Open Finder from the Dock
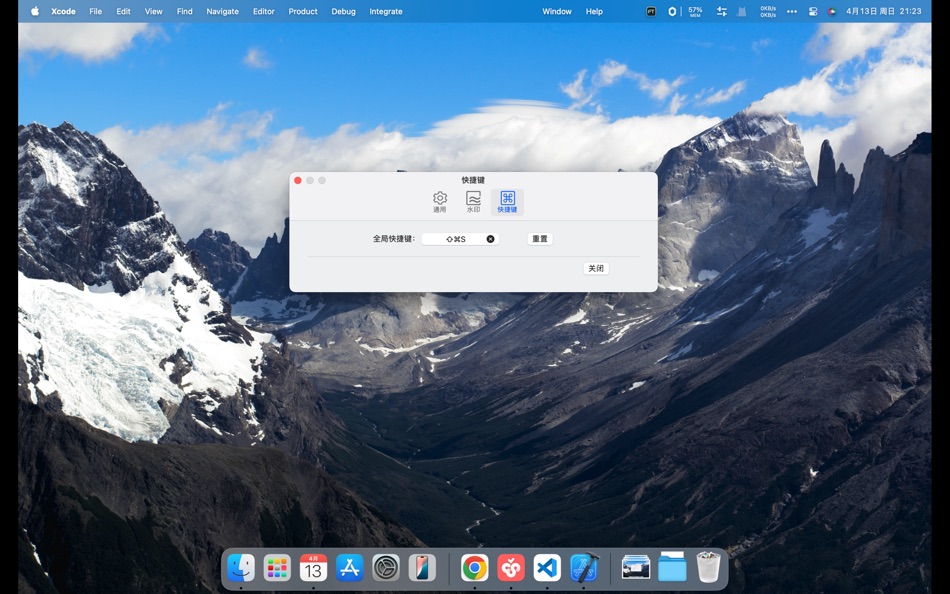Screen dimensions: 950x594 241,567
